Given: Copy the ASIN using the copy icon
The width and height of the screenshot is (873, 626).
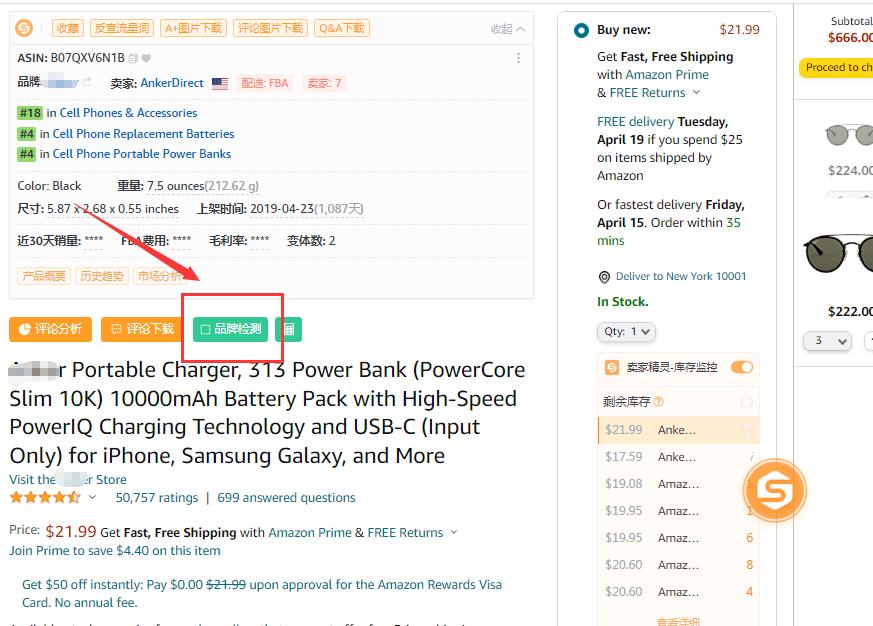Looking at the screenshot, I should (x=130, y=57).
